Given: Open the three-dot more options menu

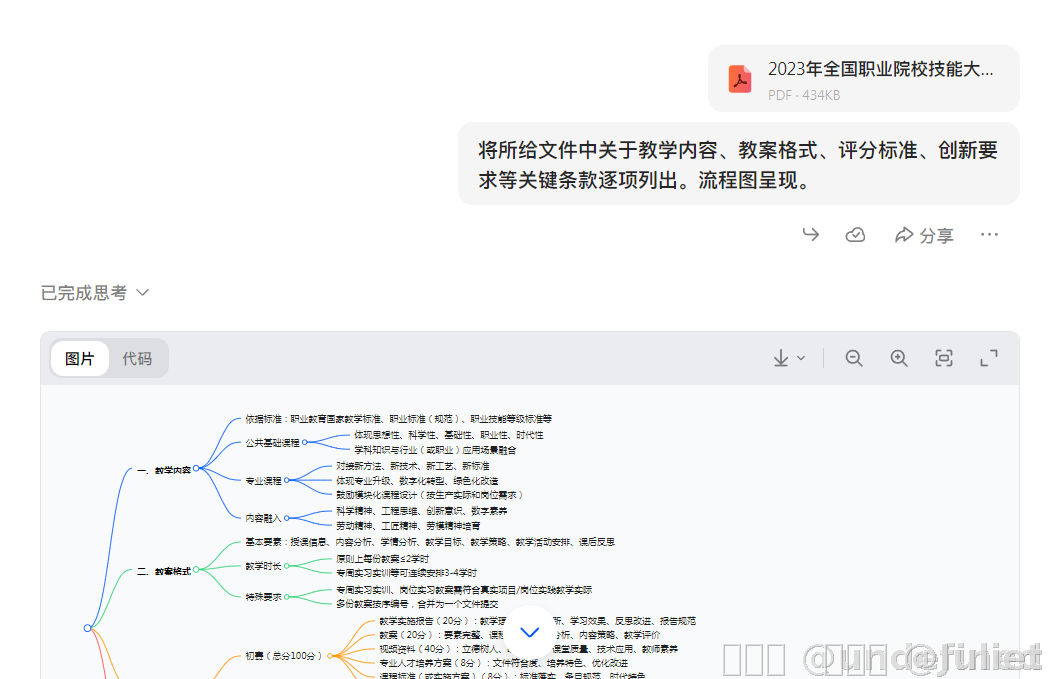Looking at the screenshot, I should 989,234.
